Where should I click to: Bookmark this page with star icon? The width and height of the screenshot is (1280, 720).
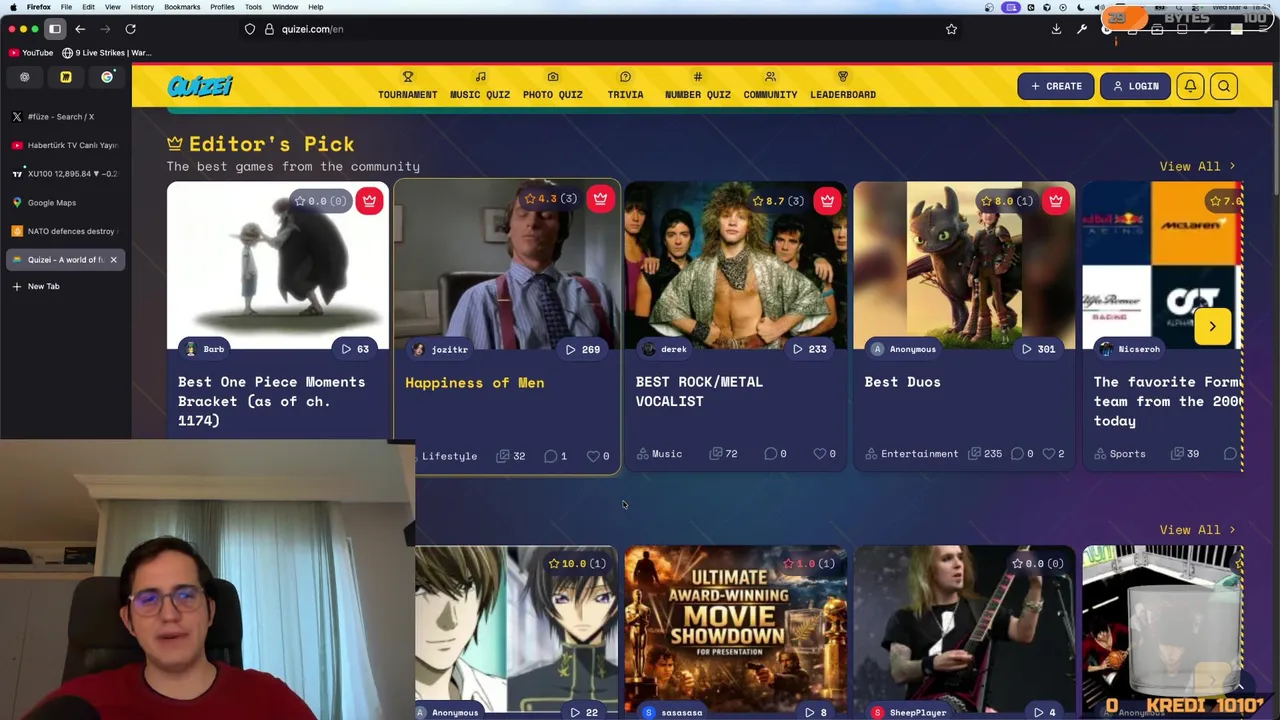tap(951, 29)
